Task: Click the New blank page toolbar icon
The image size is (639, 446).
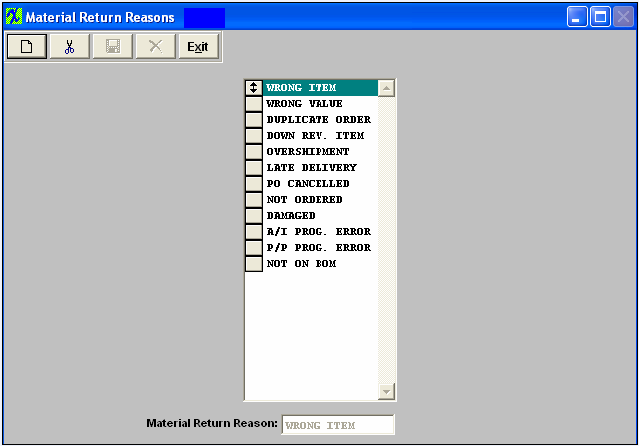Action: coord(27,46)
